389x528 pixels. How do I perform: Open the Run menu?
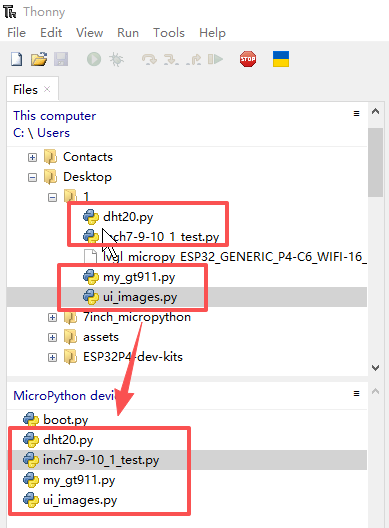[128, 33]
